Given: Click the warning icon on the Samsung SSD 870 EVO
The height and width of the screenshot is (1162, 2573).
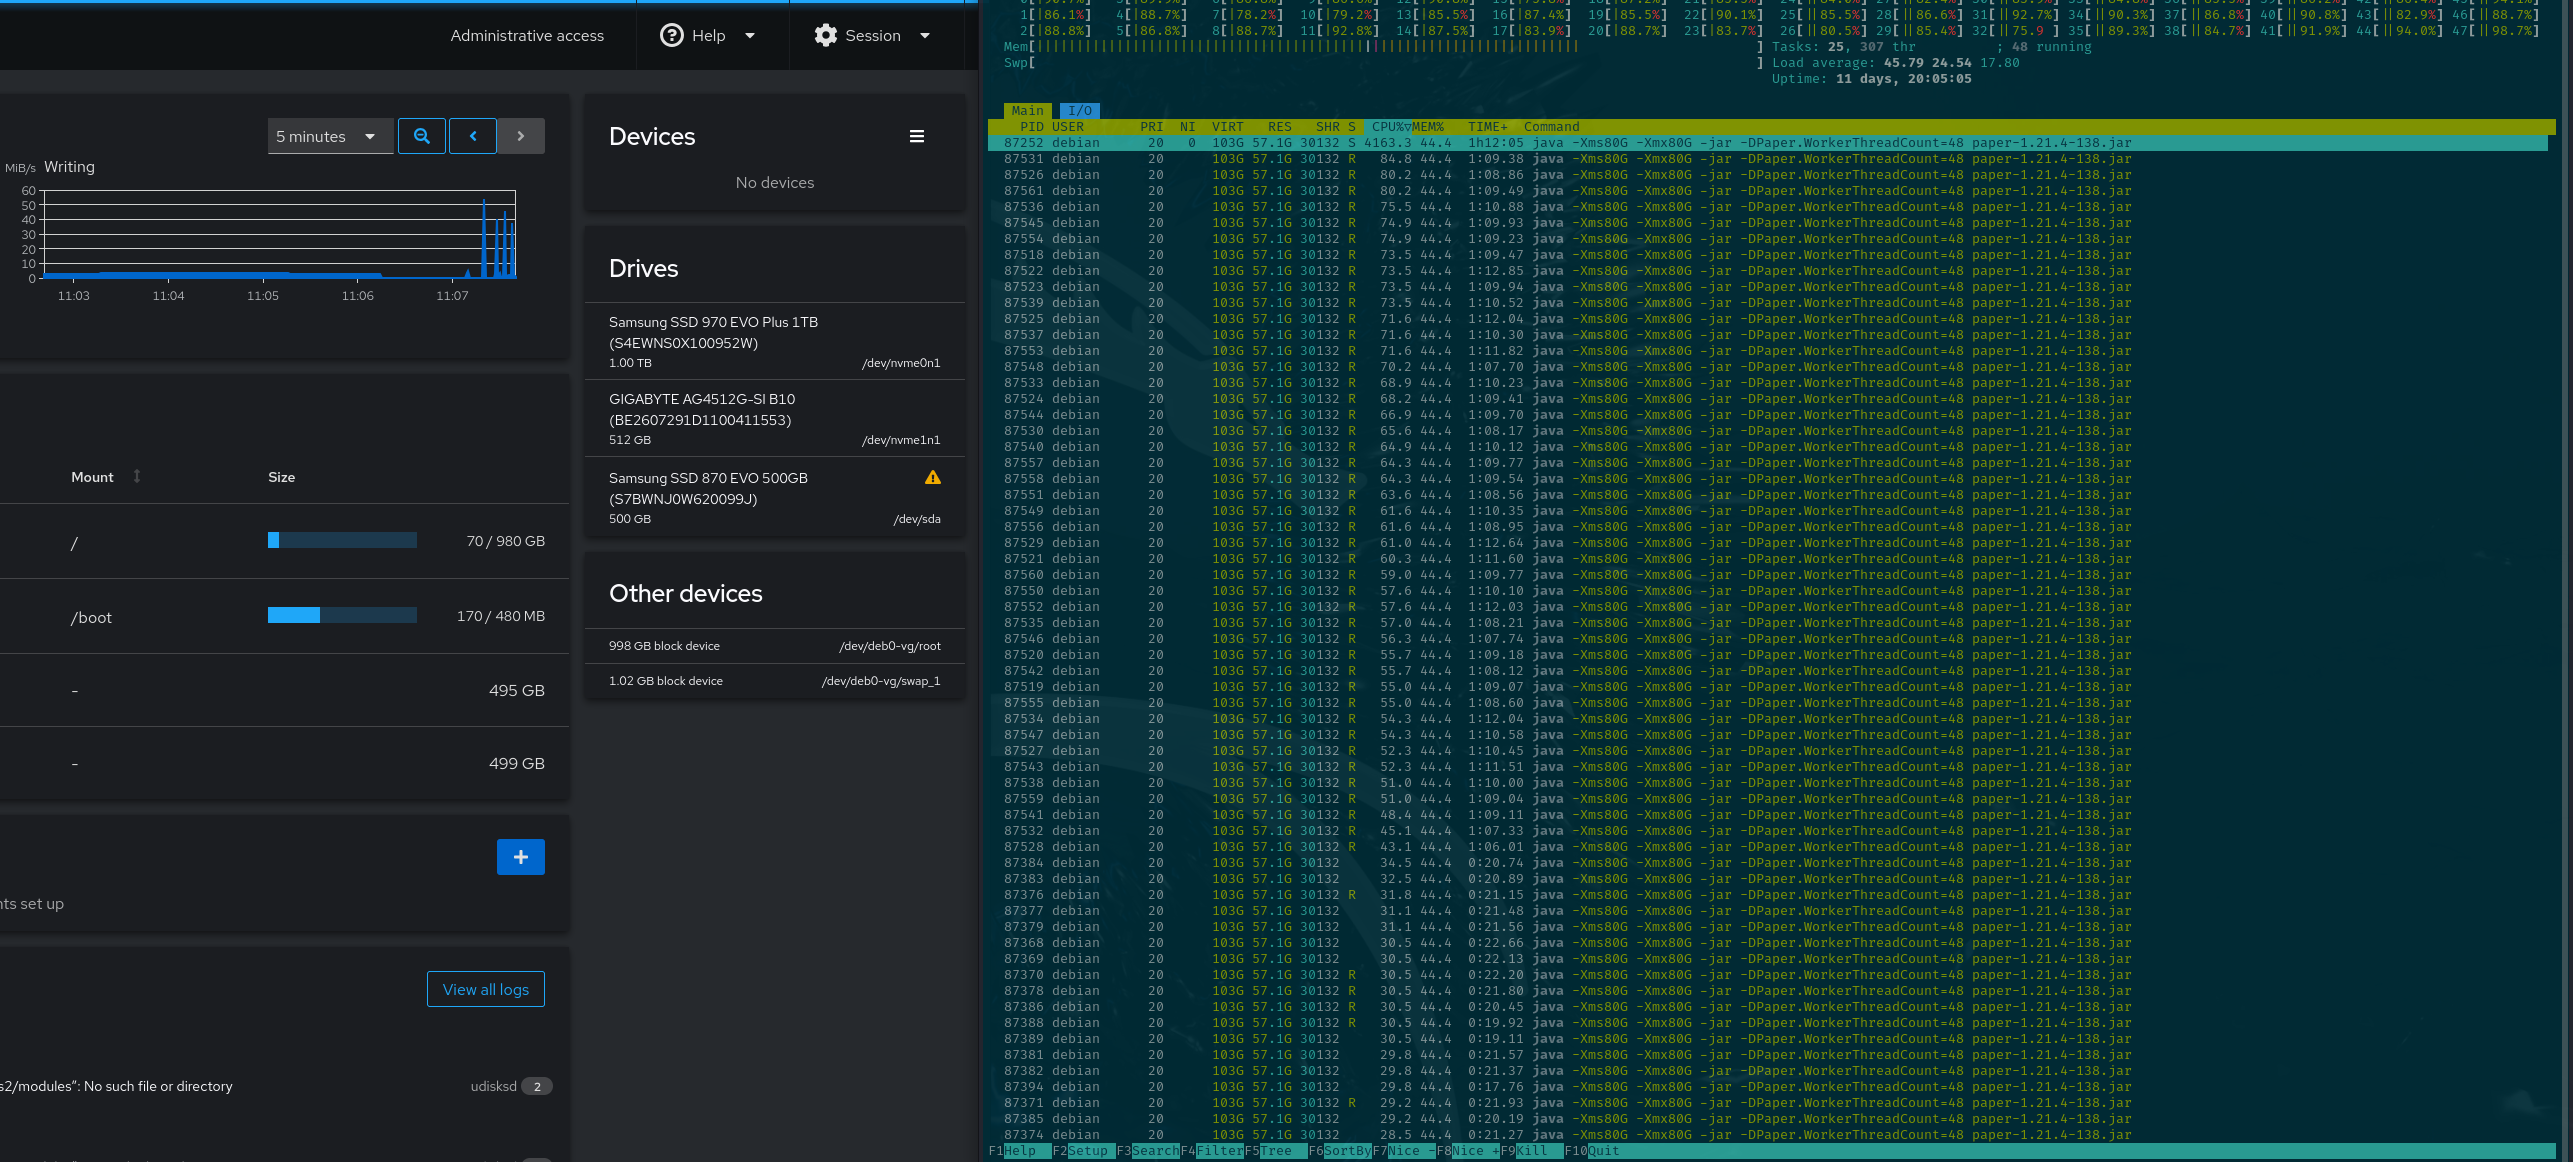Looking at the screenshot, I should 932,478.
